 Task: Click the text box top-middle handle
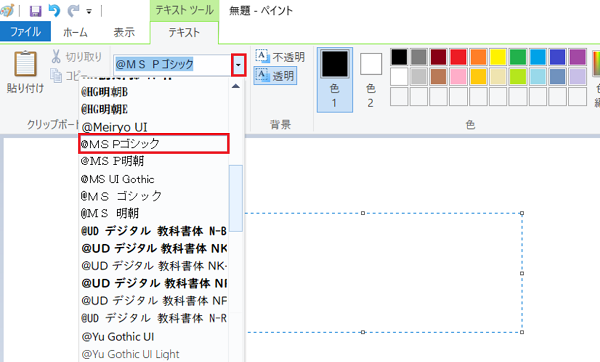click(363, 213)
